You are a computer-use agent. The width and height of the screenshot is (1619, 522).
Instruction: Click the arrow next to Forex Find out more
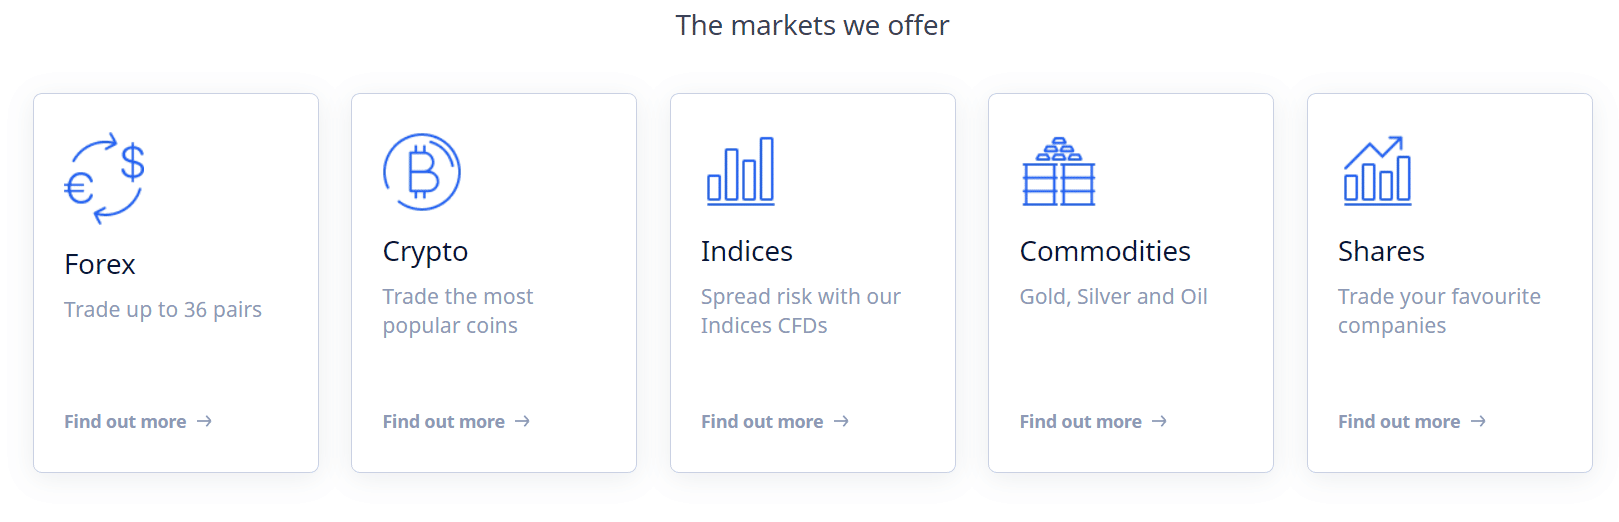pos(205,422)
